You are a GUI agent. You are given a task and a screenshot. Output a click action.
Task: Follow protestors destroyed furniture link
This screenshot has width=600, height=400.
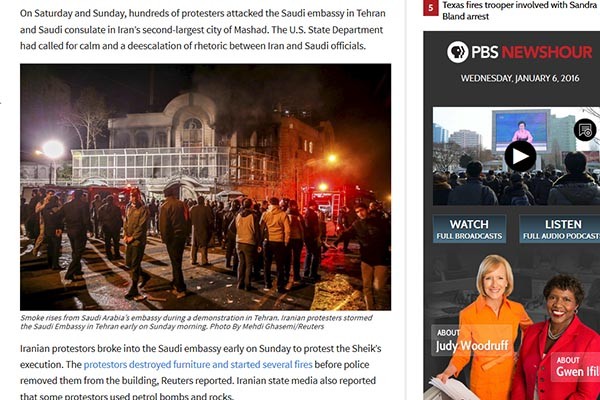point(198,364)
